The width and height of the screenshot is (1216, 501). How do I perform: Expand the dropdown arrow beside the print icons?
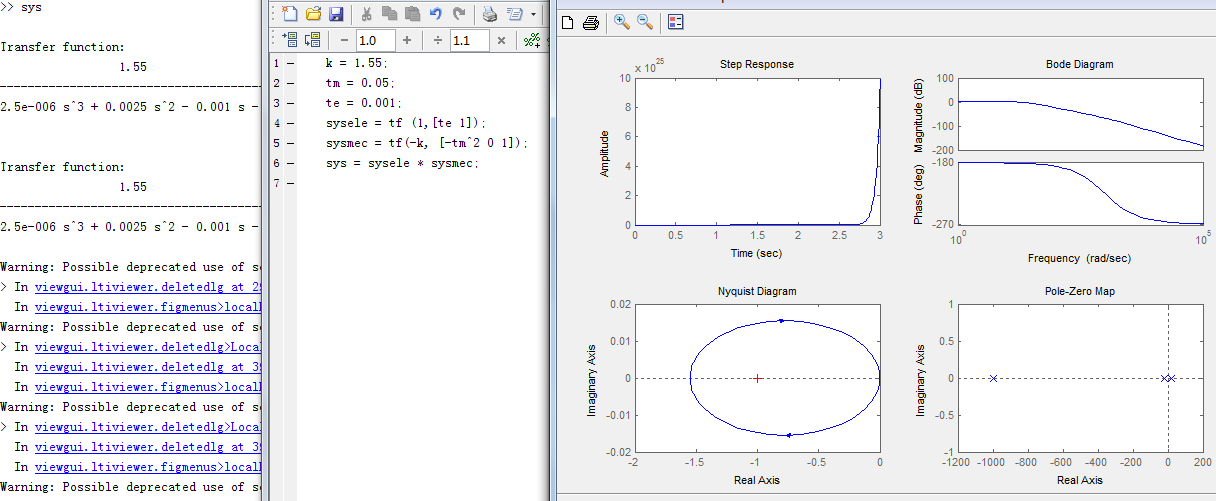point(533,14)
